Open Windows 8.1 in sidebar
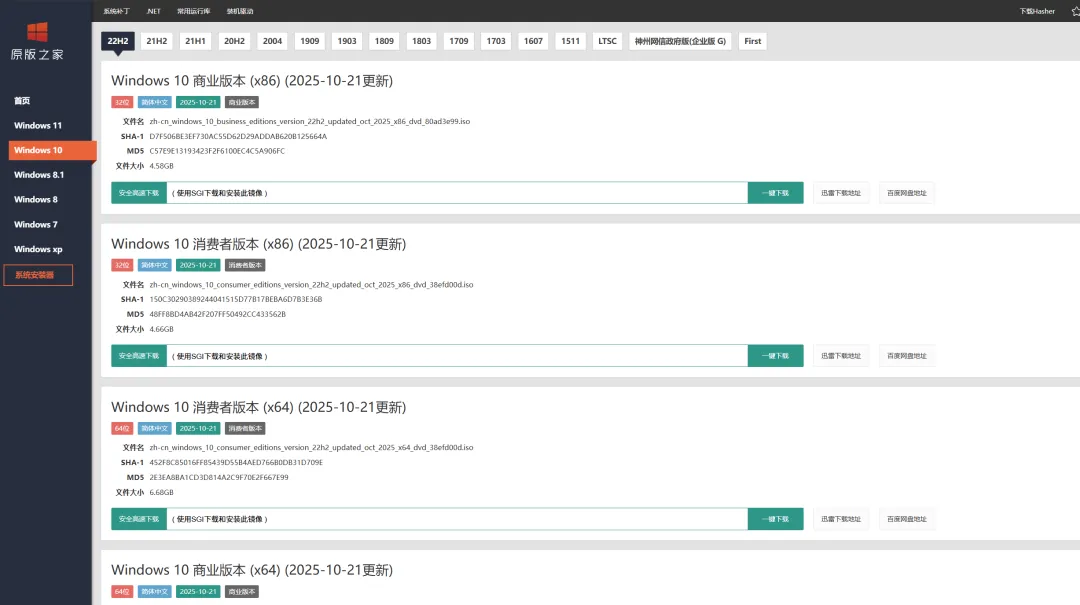The height and width of the screenshot is (605, 1080). coord(39,175)
